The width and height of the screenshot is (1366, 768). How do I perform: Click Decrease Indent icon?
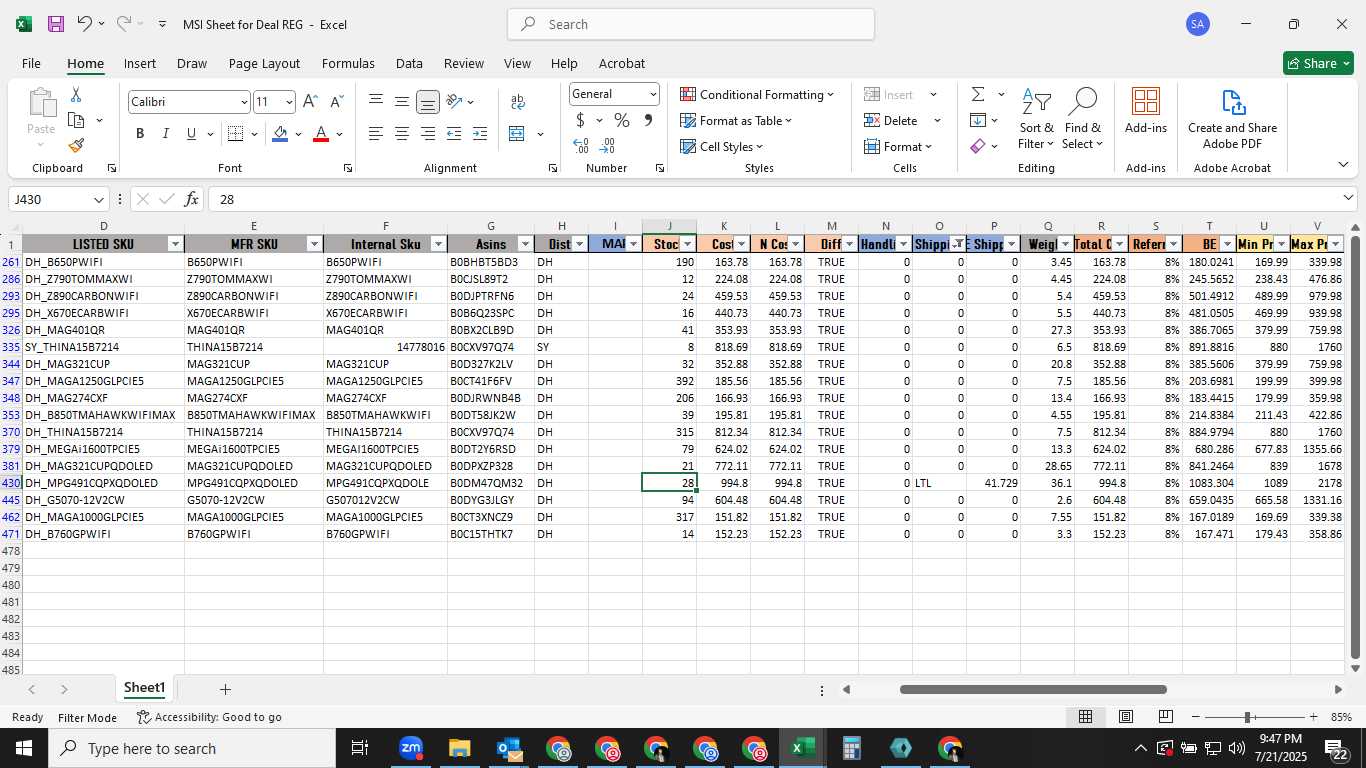(454, 134)
